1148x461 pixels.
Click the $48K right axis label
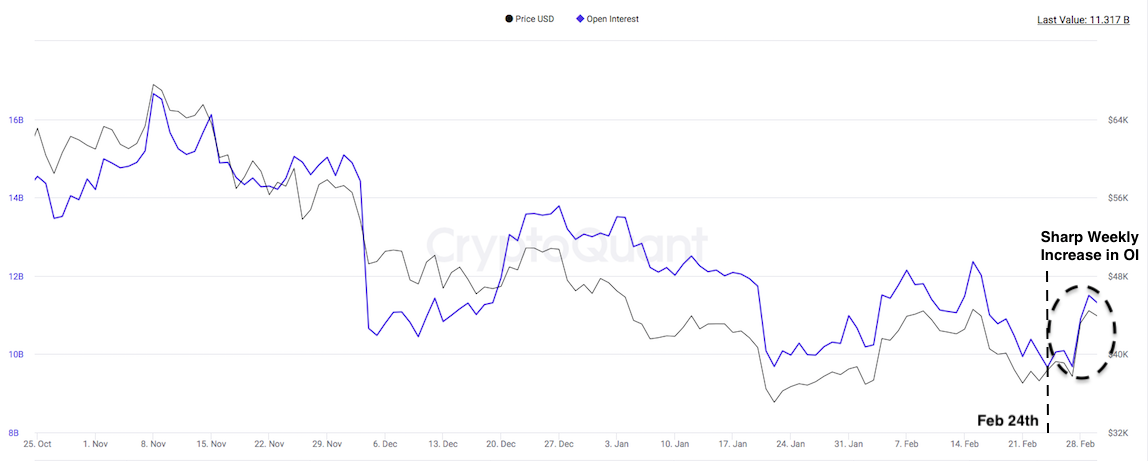click(x=1120, y=277)
